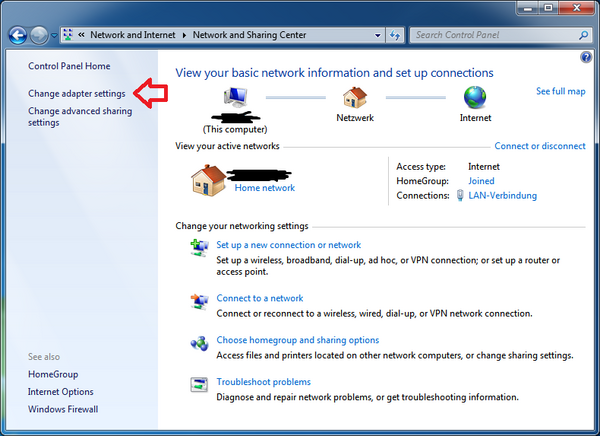Open the Home network link
The width and height of the screenshot is (600, 436).
264,188
